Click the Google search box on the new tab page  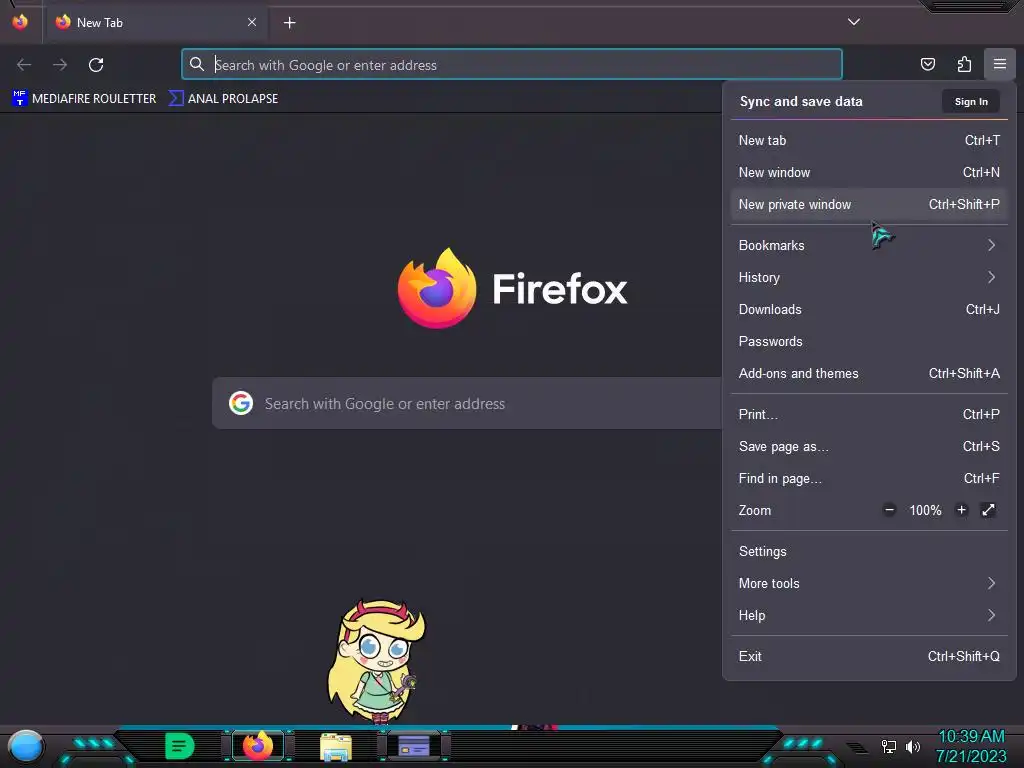click(x=466, y=404)
